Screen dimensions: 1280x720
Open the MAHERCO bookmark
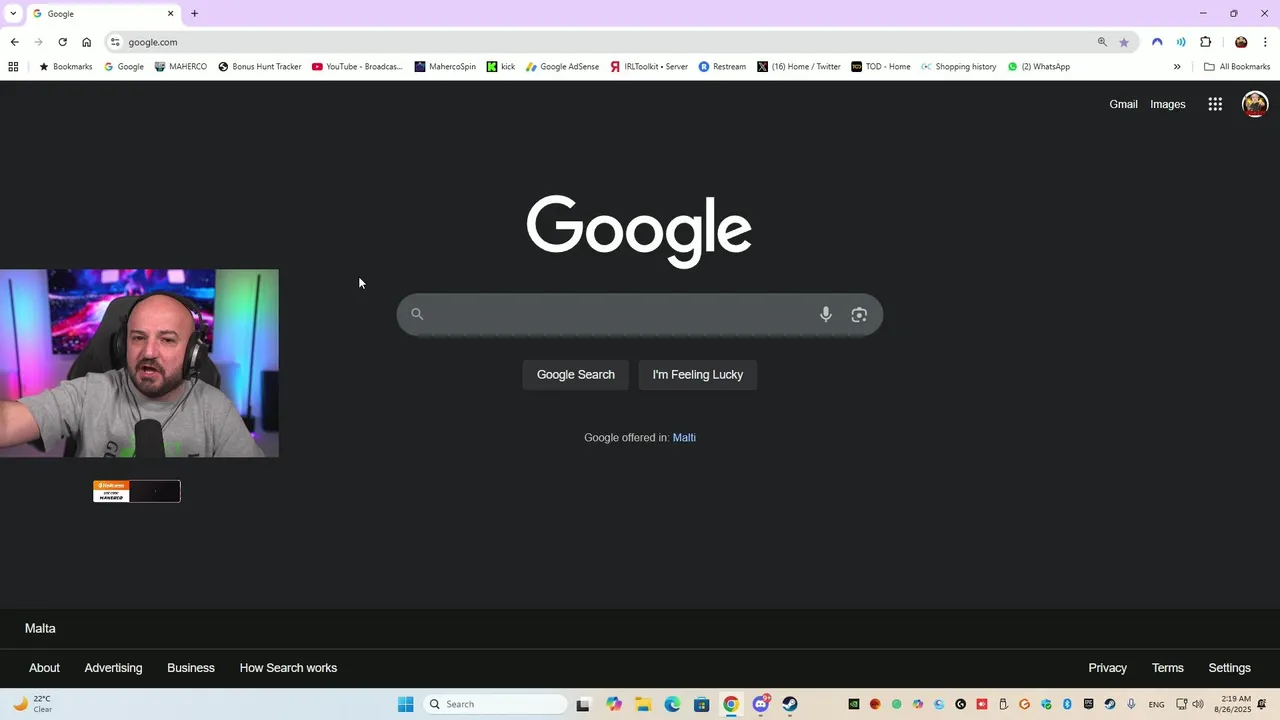[181, 66]
